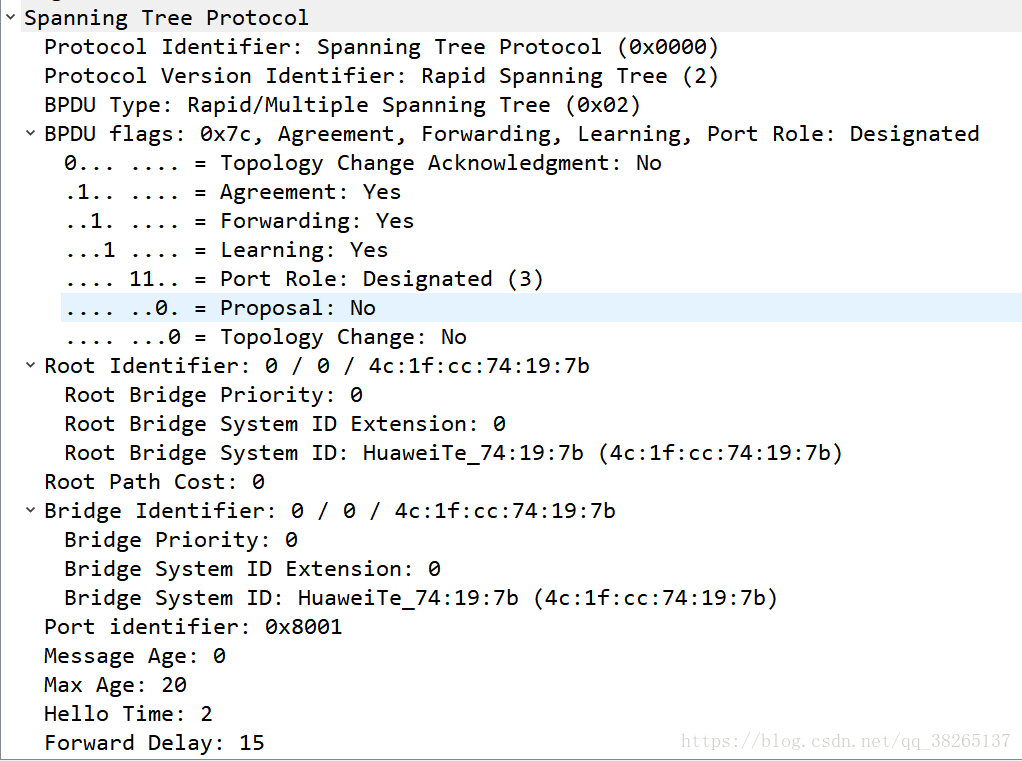Select the Learning: Yes row
This screenshot has width=1022, height=761.
pos(226,250)
